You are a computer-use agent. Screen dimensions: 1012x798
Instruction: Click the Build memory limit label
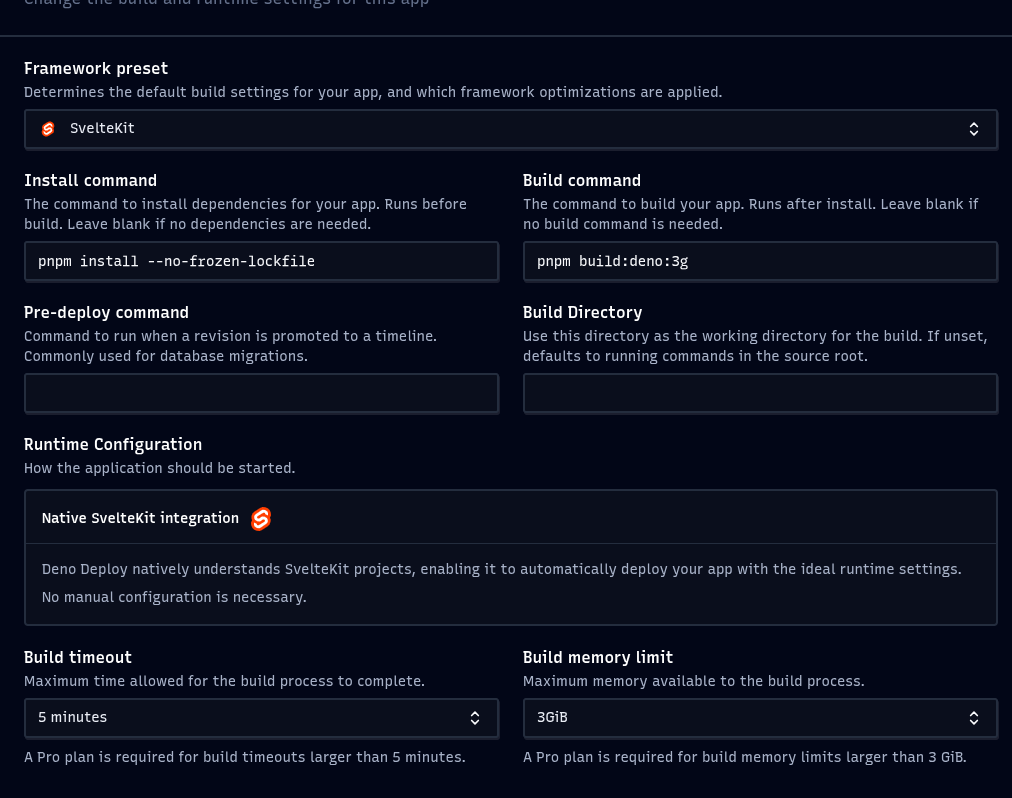598,658
